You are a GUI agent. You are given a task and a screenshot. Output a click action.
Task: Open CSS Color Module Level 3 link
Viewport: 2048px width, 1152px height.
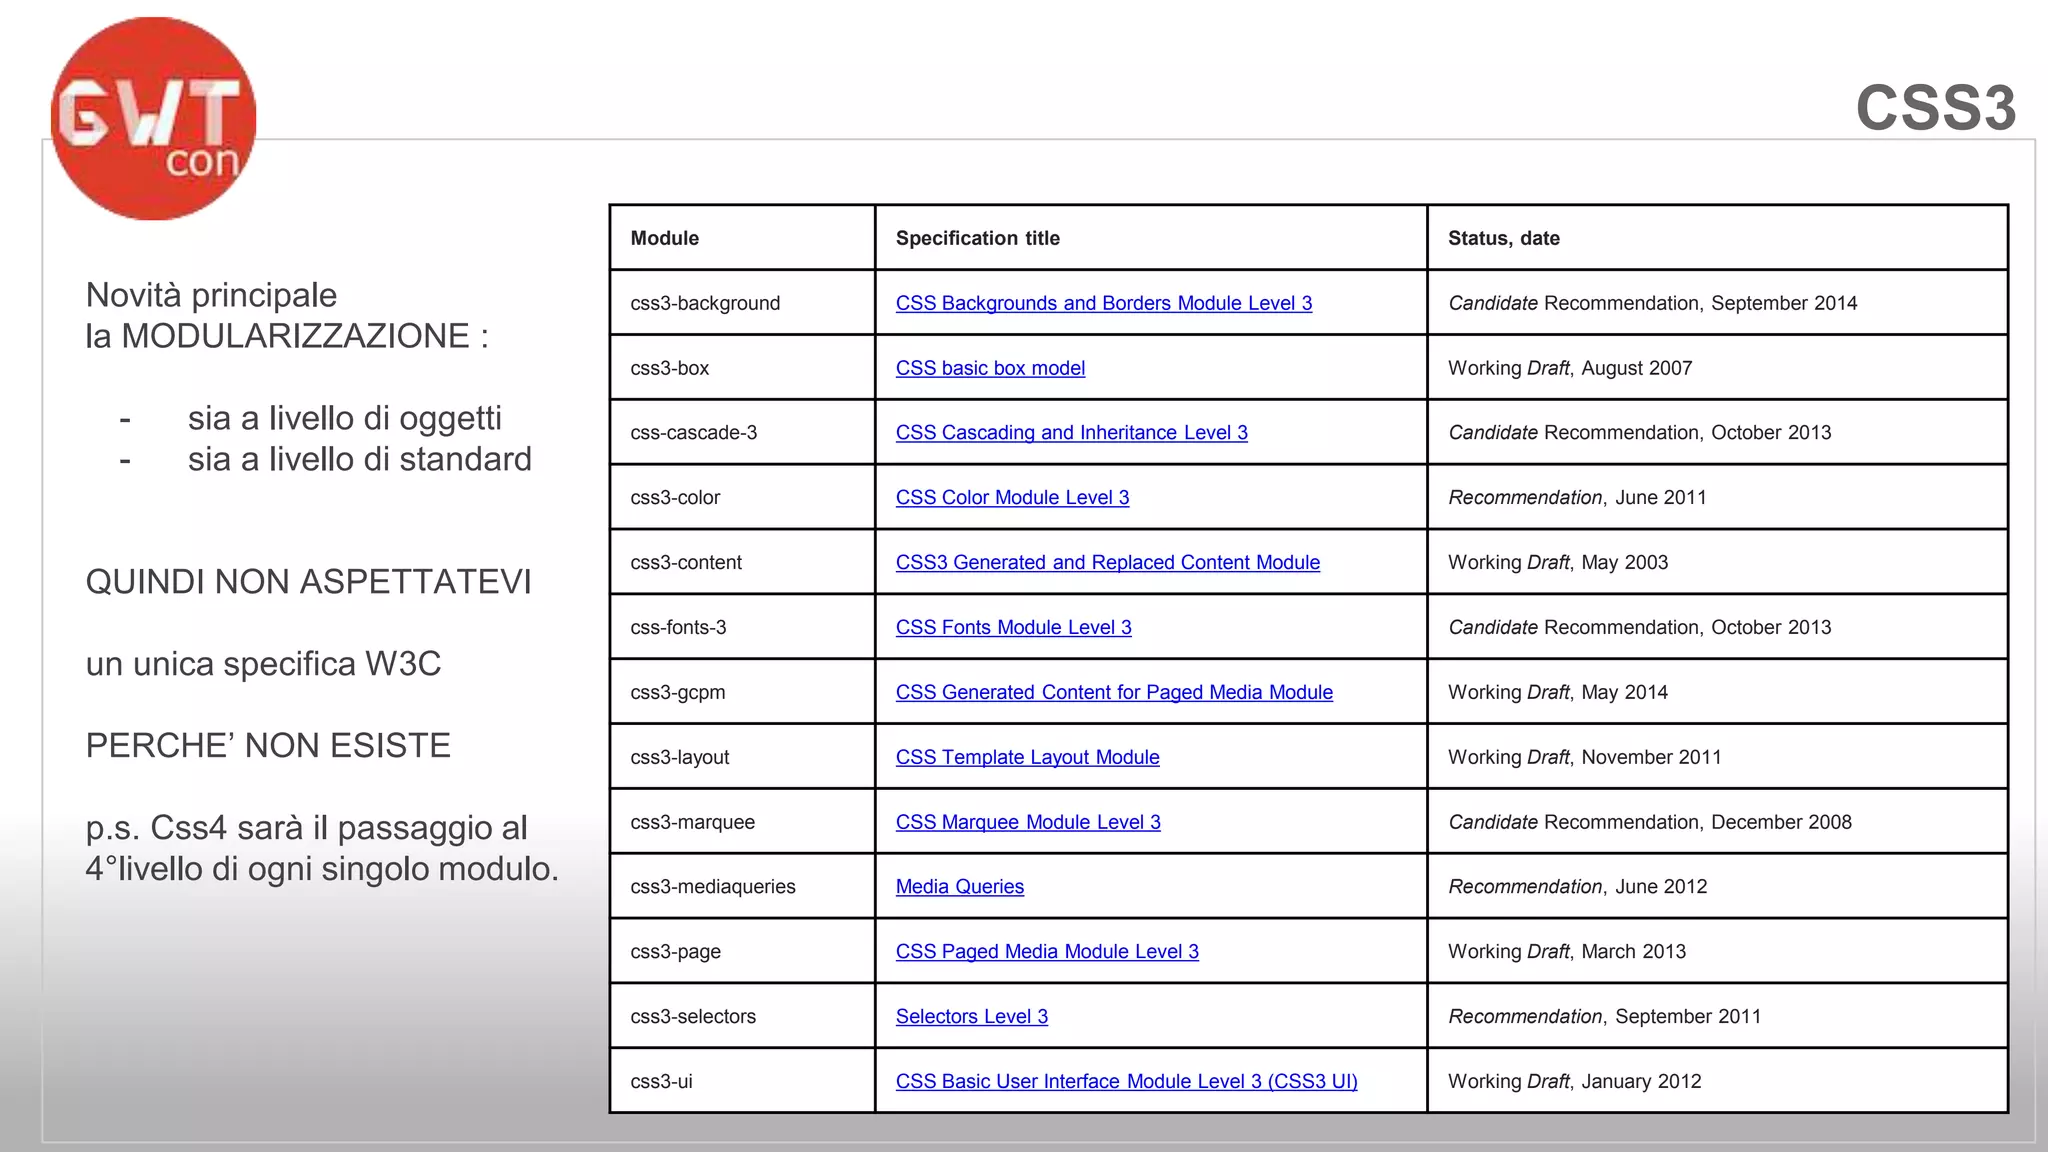(1012, 498)
